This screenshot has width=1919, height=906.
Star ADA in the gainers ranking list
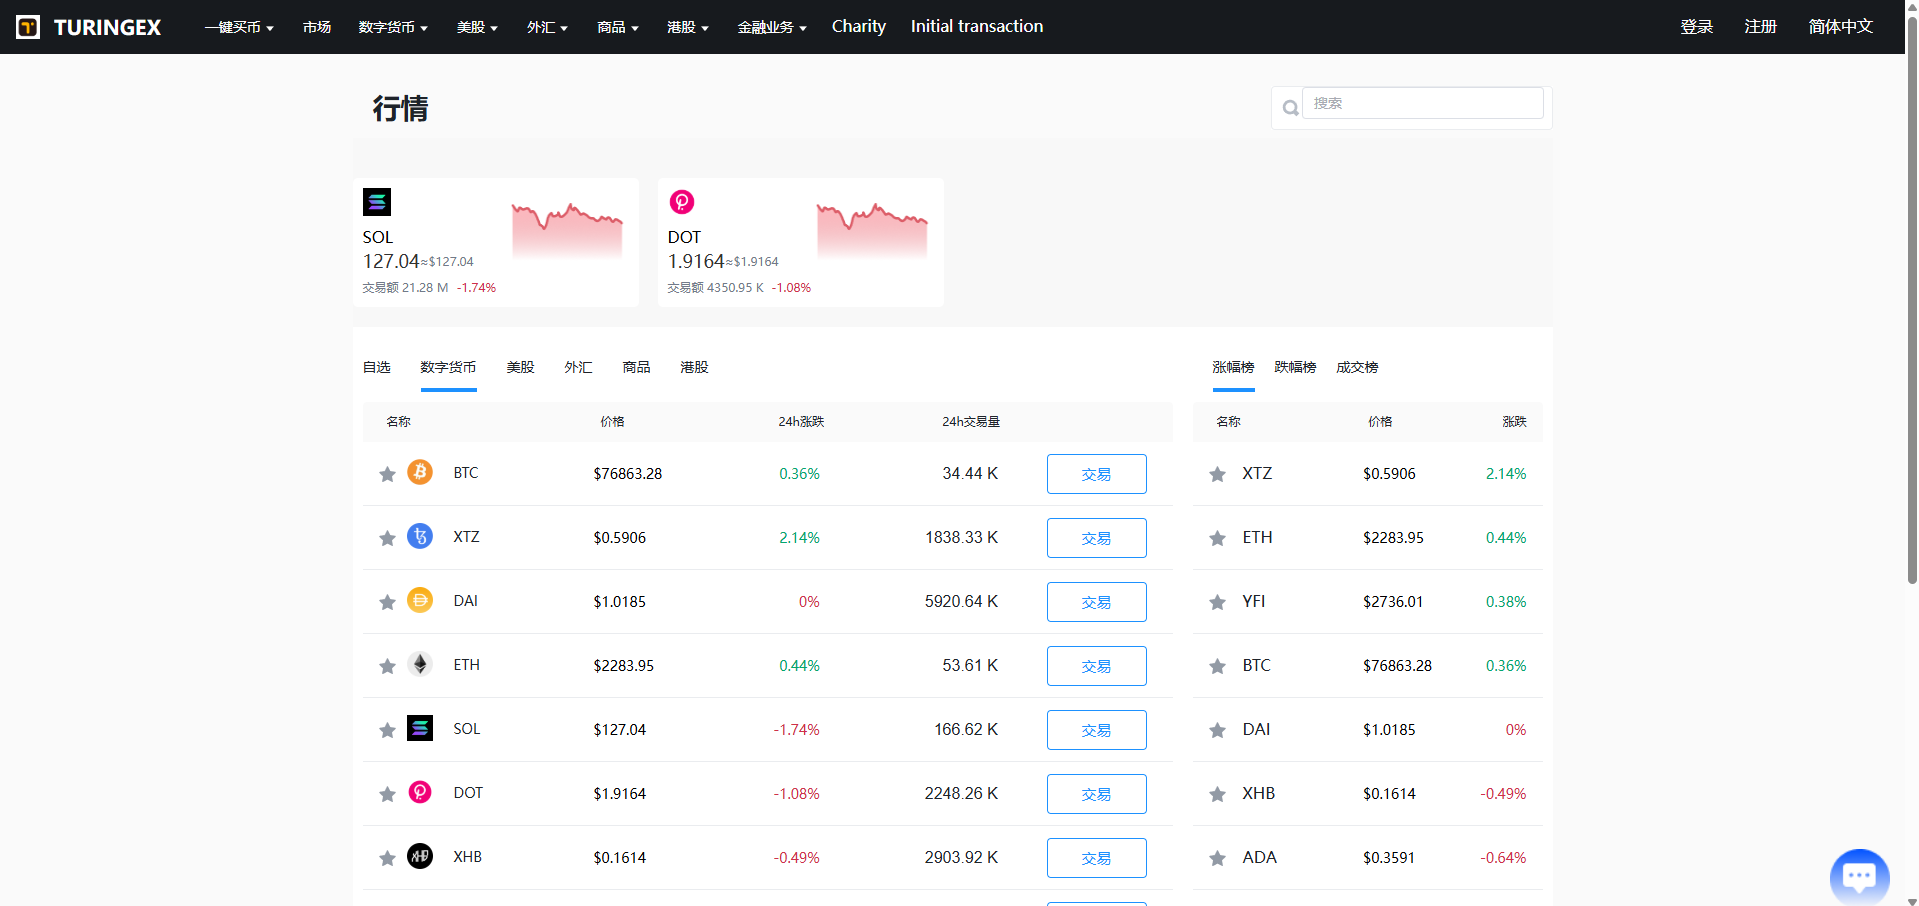click(1217, 858)
